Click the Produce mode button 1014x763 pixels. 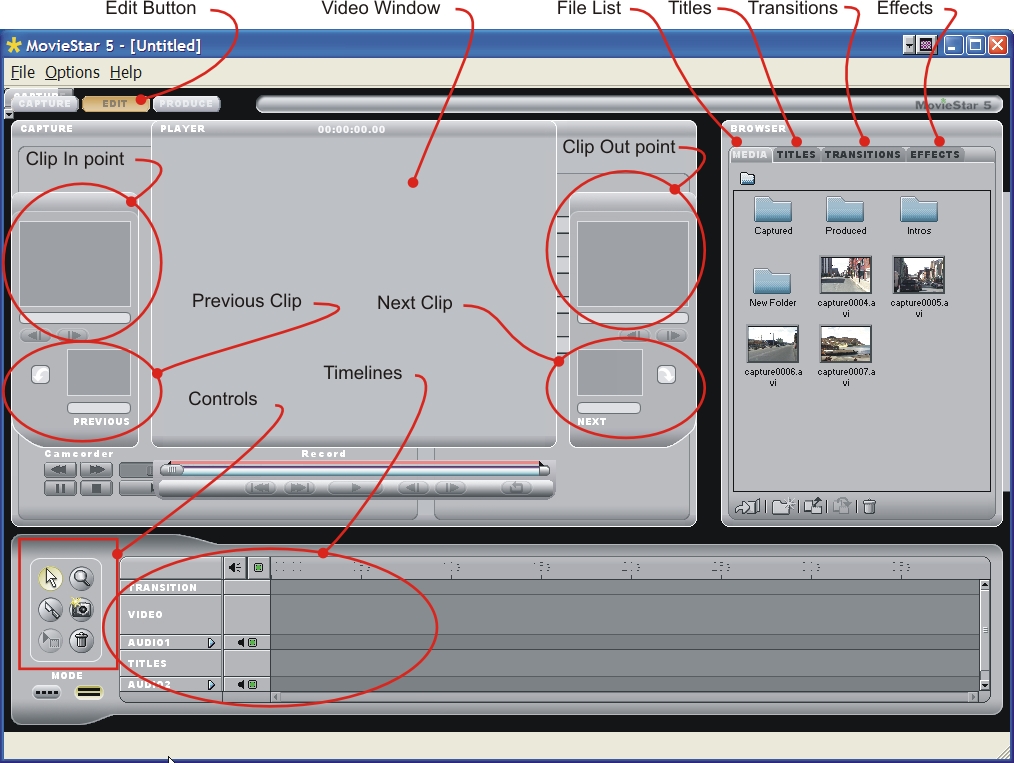pyautogui.click(x=186, y=103)
